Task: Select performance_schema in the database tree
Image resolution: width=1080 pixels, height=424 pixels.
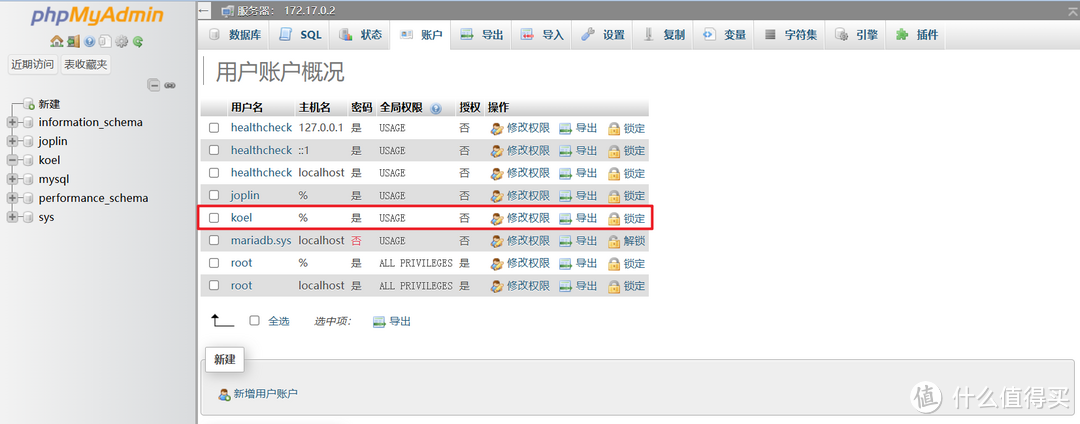Action: 93,198
